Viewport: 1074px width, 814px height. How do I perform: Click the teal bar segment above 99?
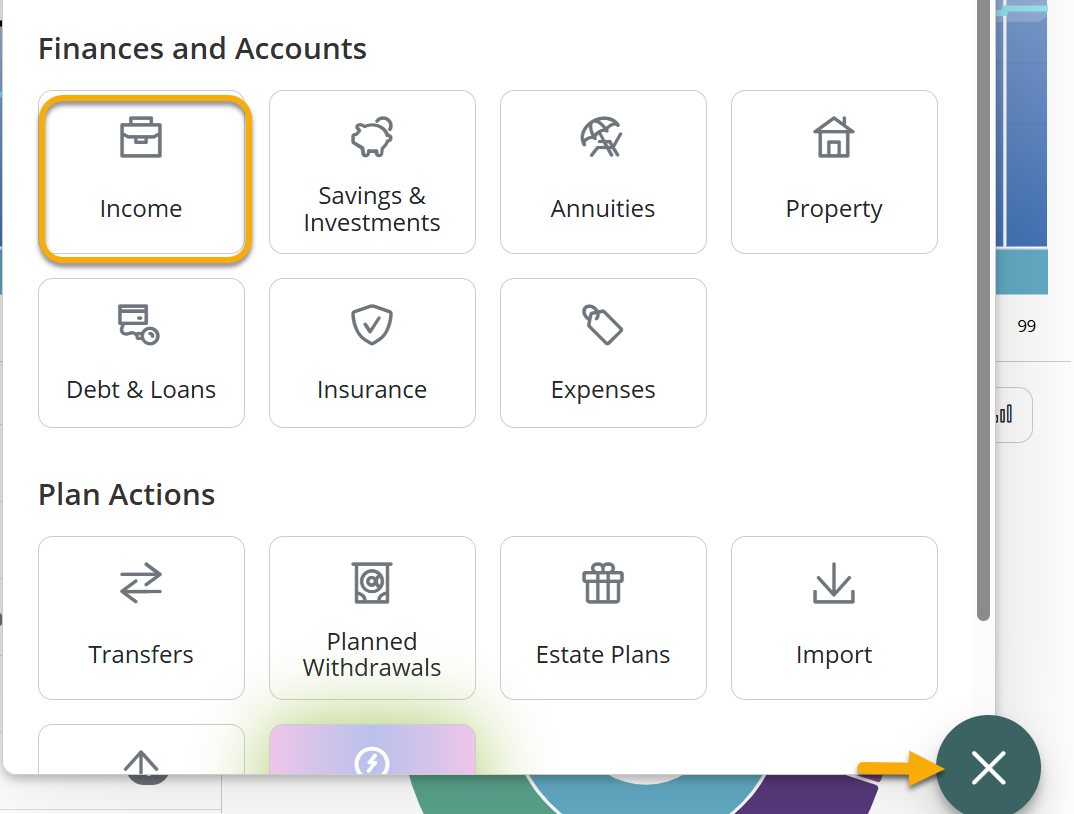(1026, 271)
